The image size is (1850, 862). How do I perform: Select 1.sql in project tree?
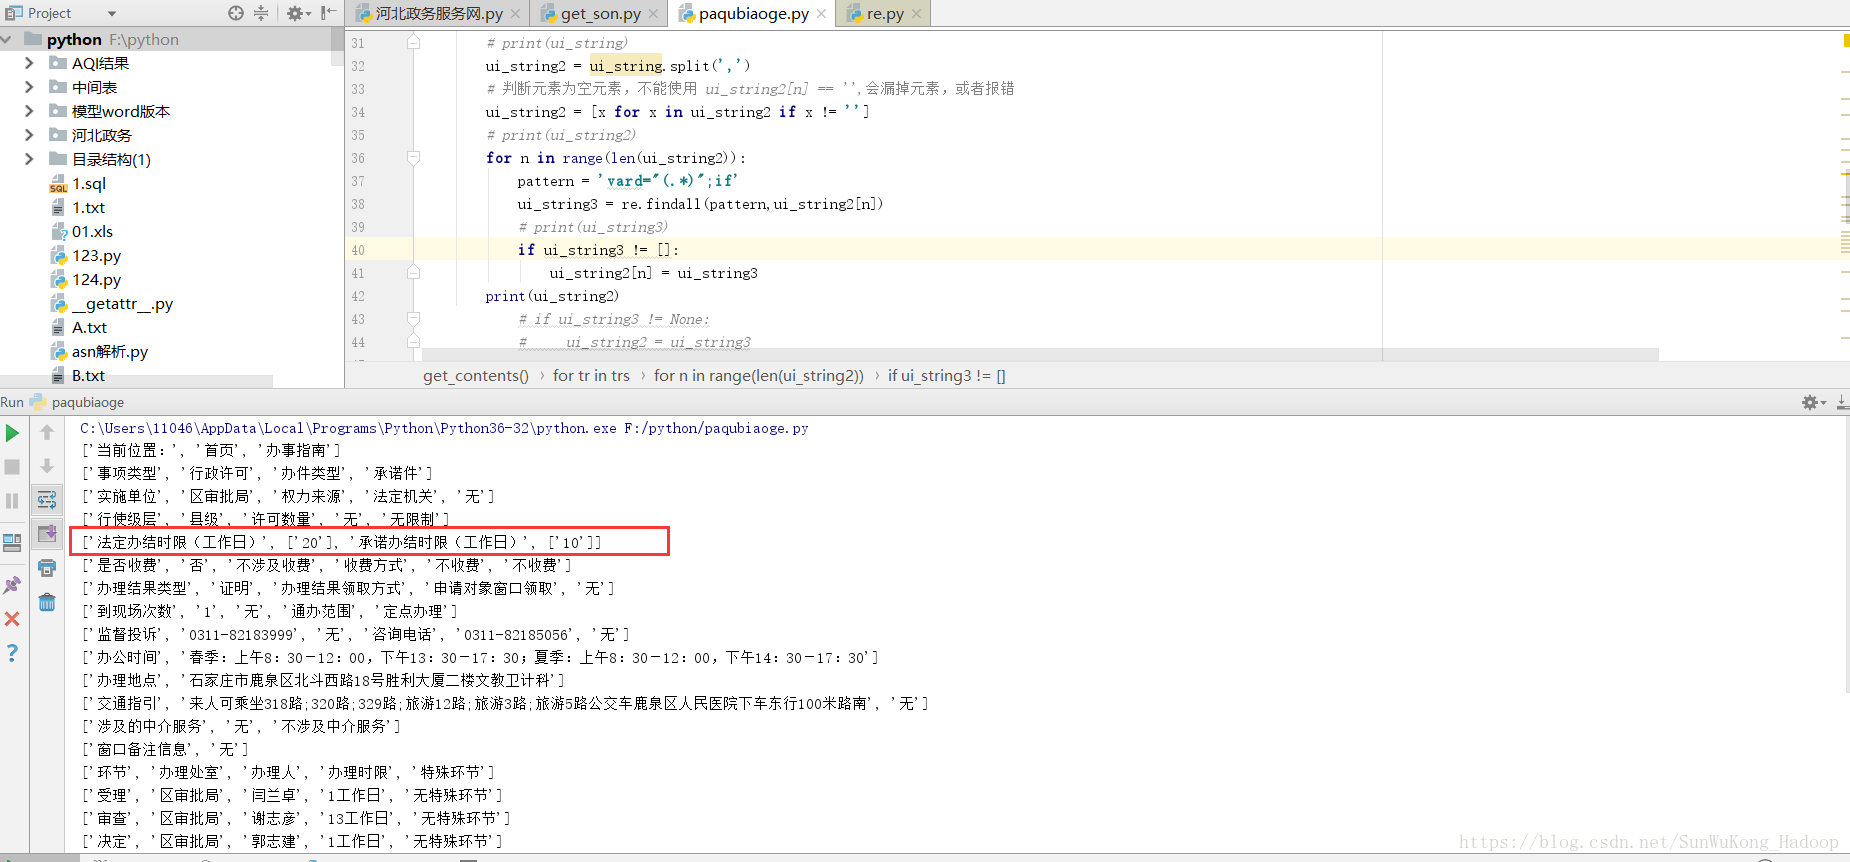[x=89, y=183]
